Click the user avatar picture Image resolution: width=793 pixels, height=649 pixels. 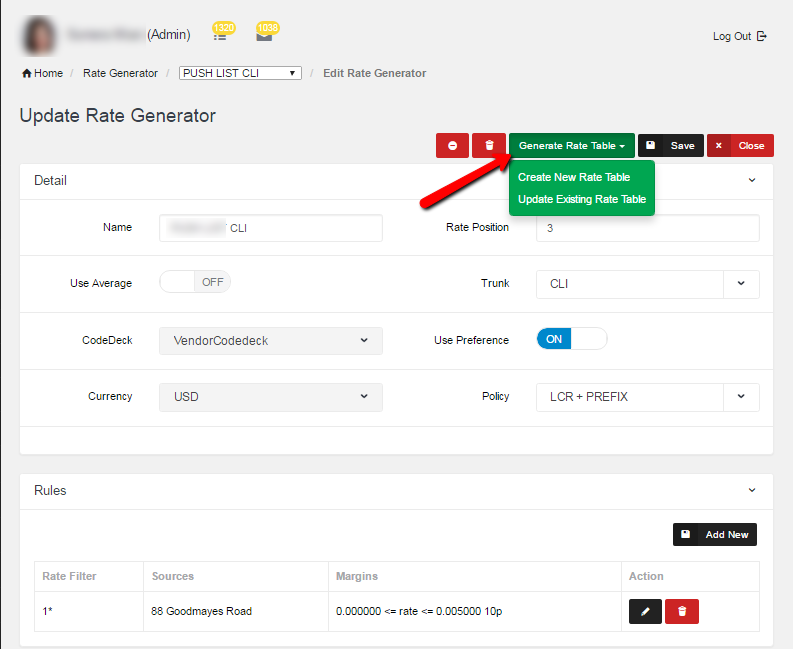(39, 35)
